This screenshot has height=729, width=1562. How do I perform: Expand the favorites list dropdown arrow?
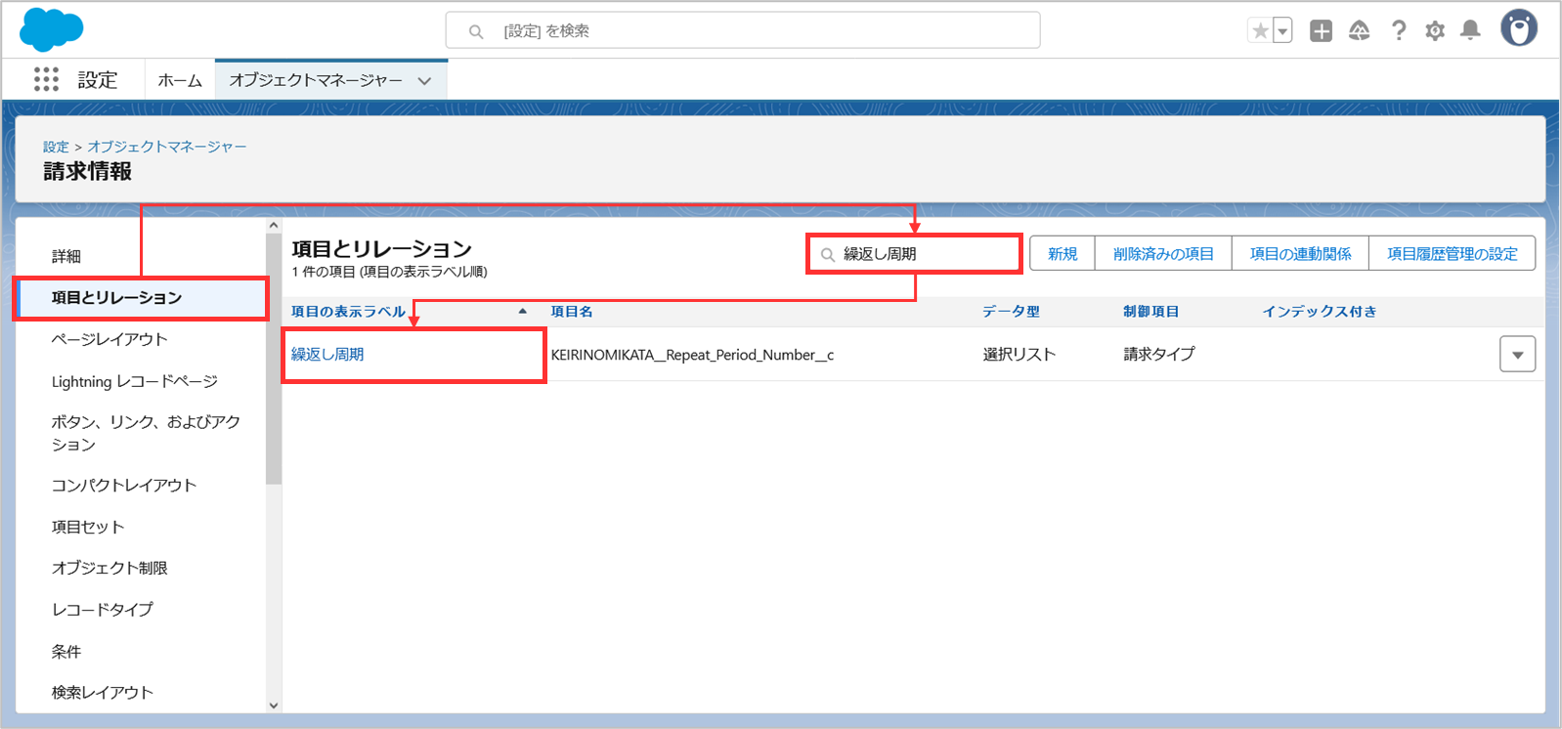[x=1283, y=31]
